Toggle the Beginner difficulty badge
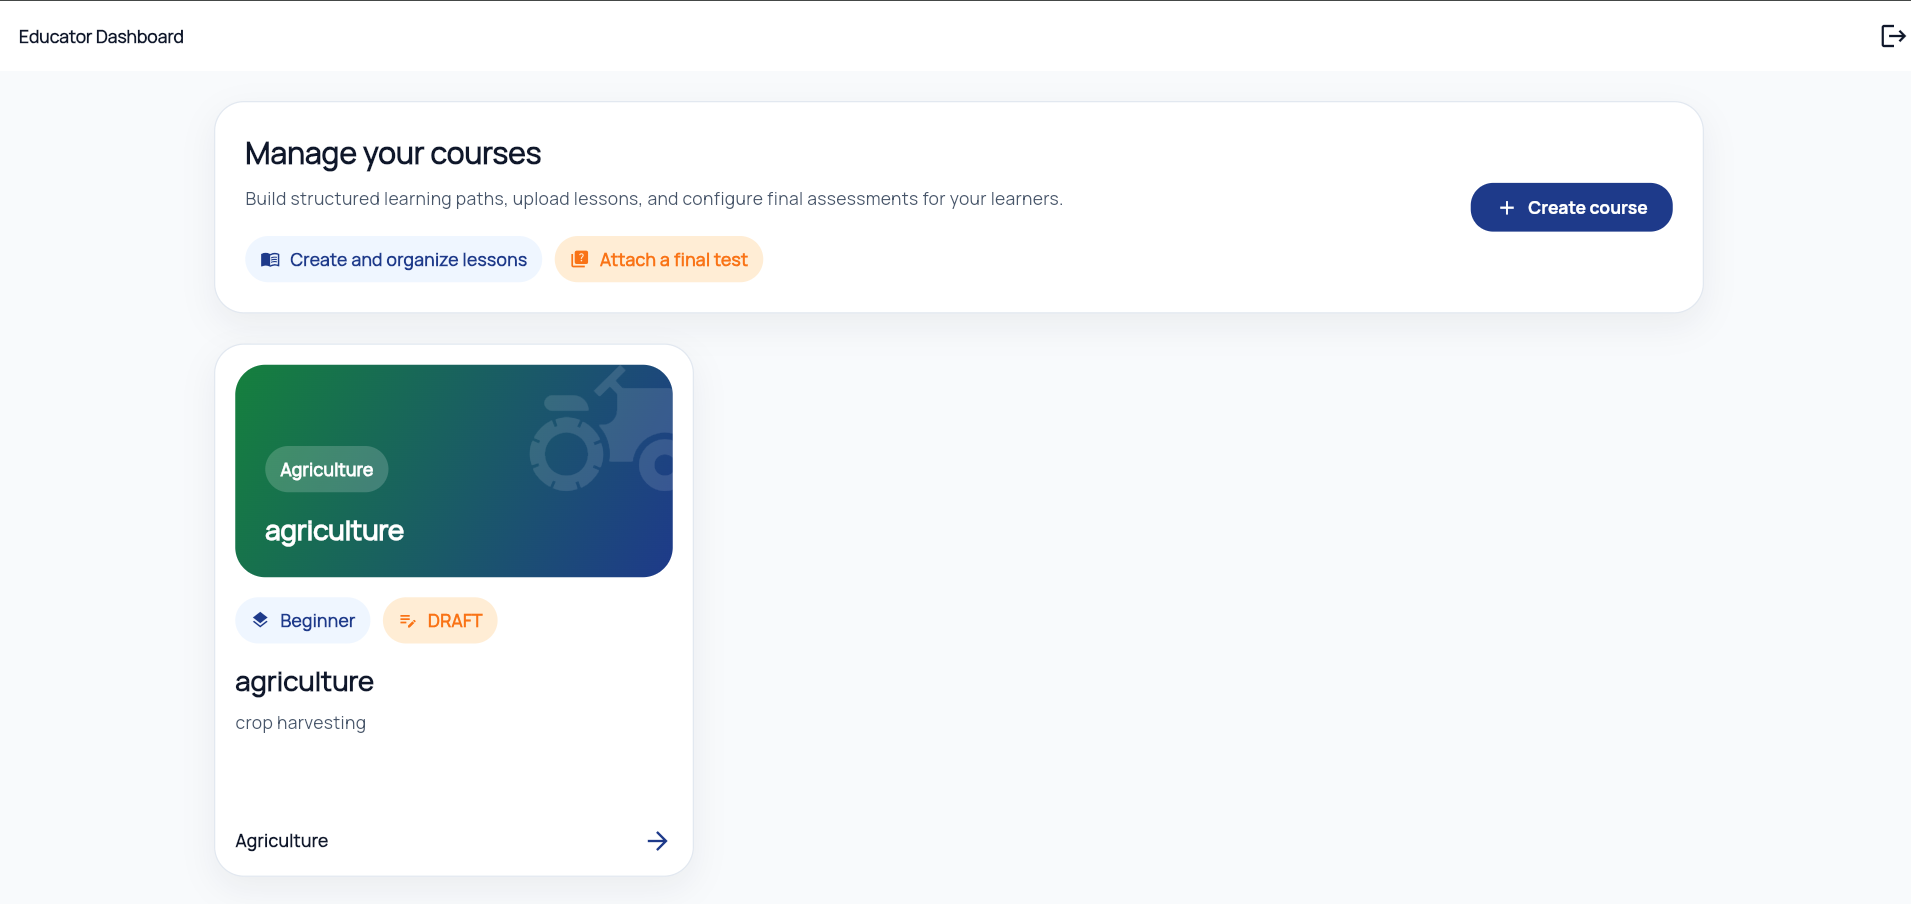 click(x=302, y=620)
